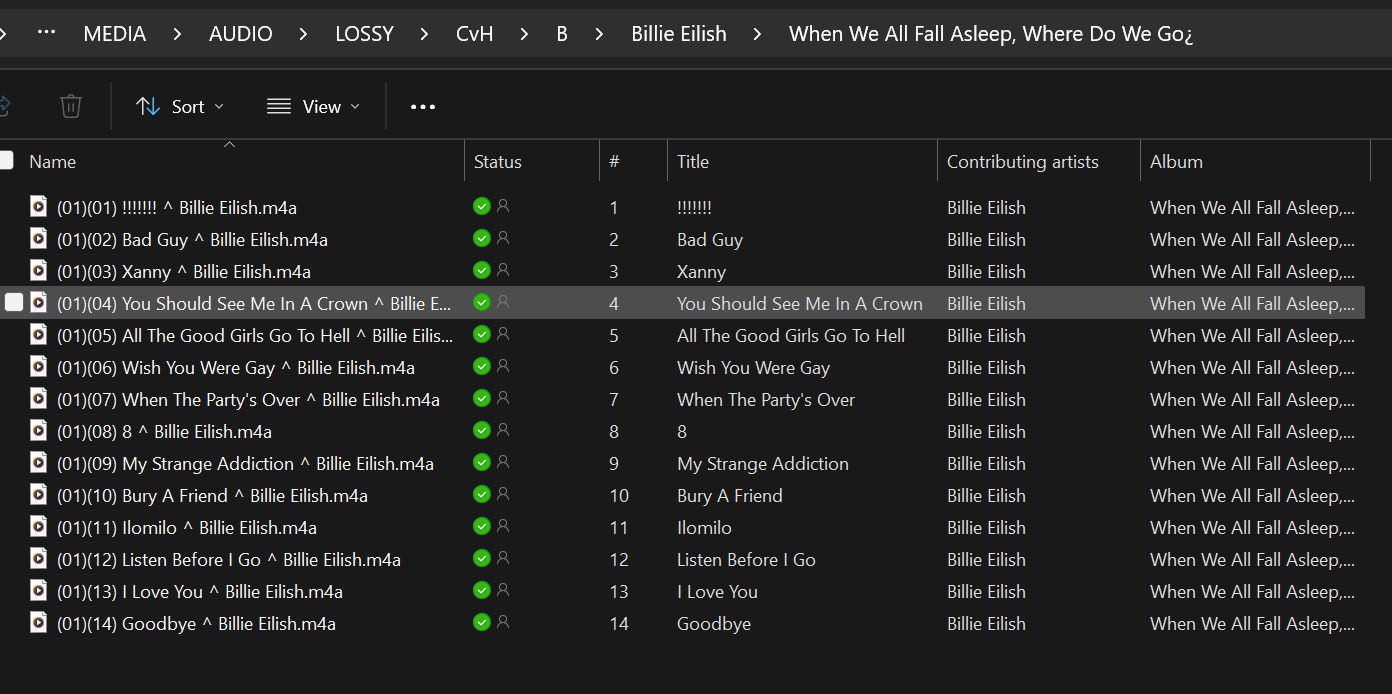Viewport: 1392px width, 694px height.
Task: Click Album cell in the Xanny row
Action: pyautogui.click(x=1253, y=272)
